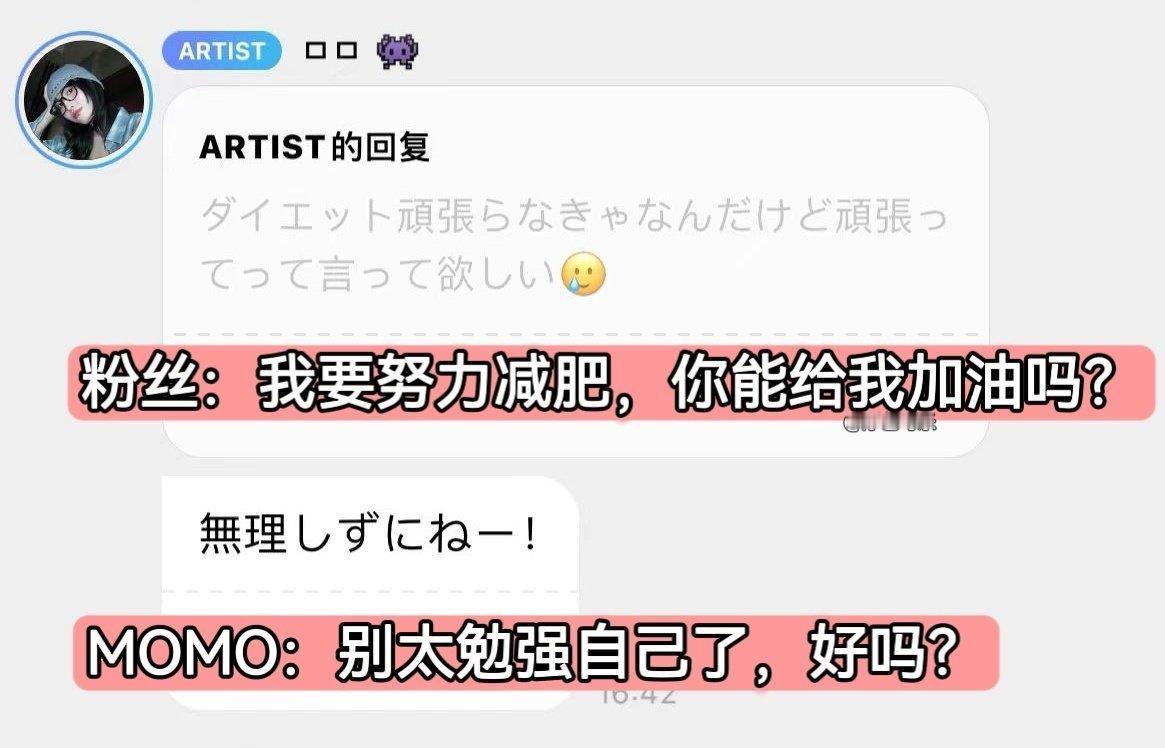This screenshot has height=748, width=1165.
Task: Select the quoted line てって言って欲しい
Action: (379, 274)
